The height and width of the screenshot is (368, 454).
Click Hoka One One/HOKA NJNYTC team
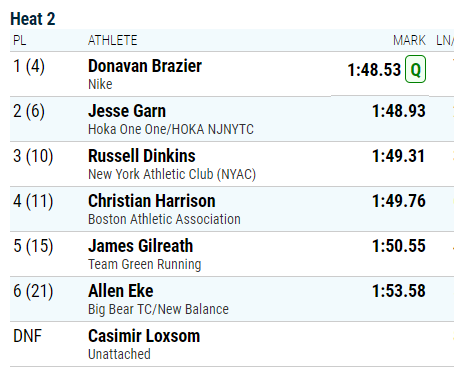[171, 129]
